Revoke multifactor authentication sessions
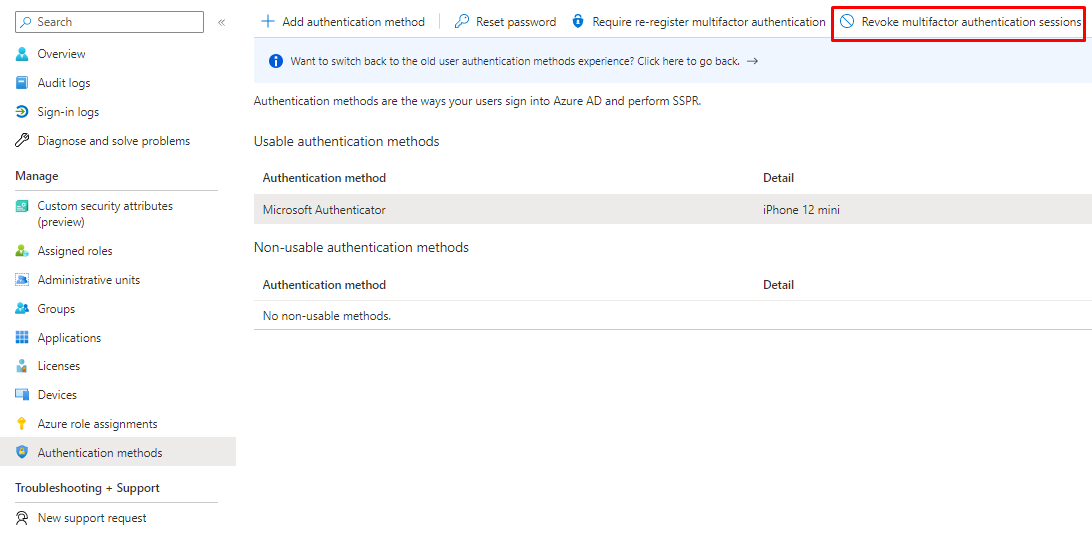 (960, 22)
